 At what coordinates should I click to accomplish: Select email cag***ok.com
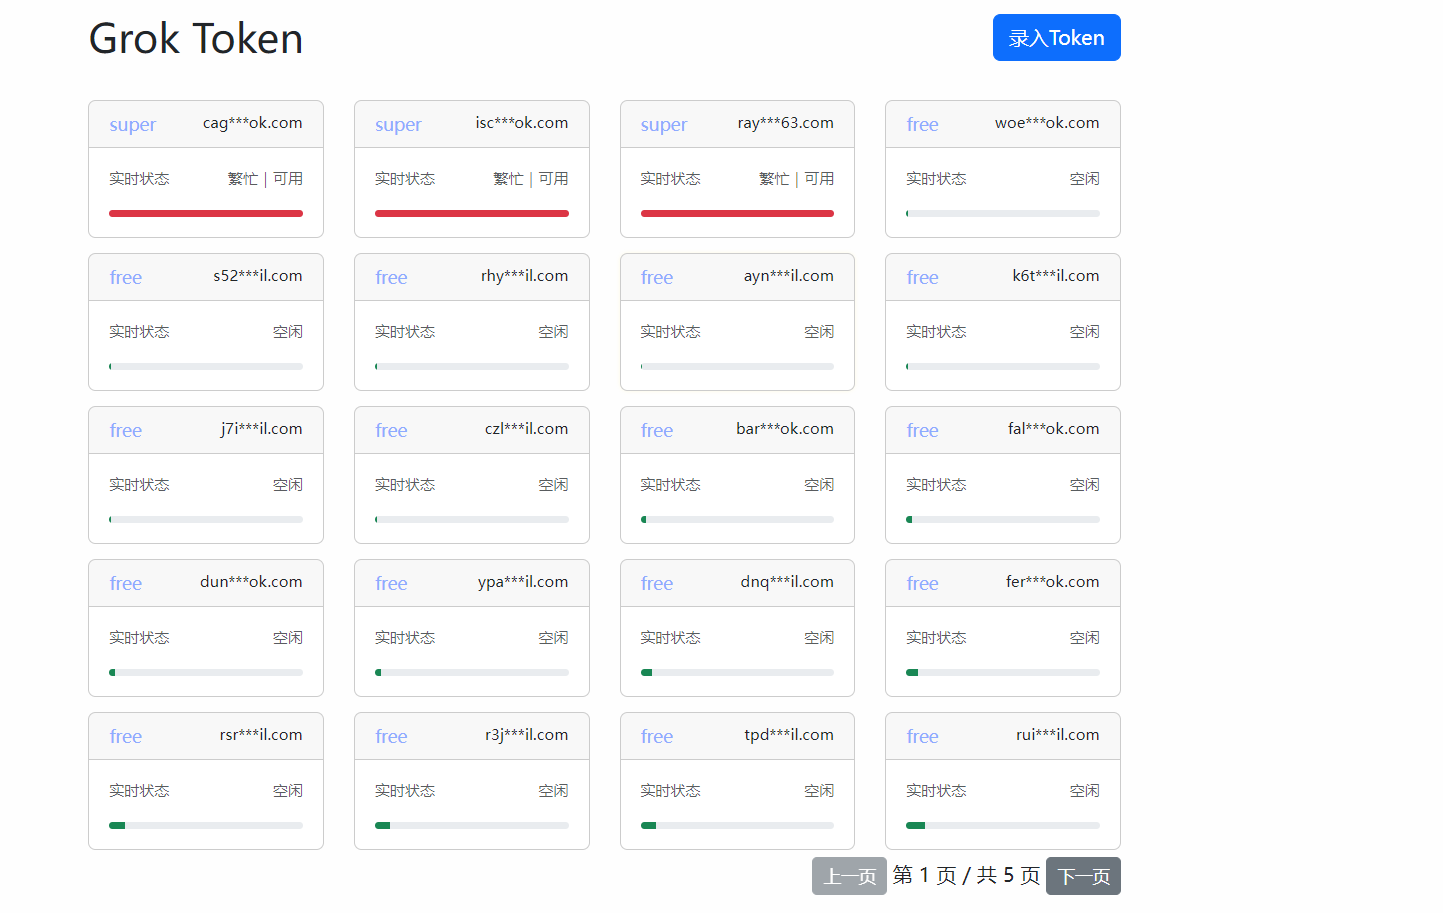(252, 123)
